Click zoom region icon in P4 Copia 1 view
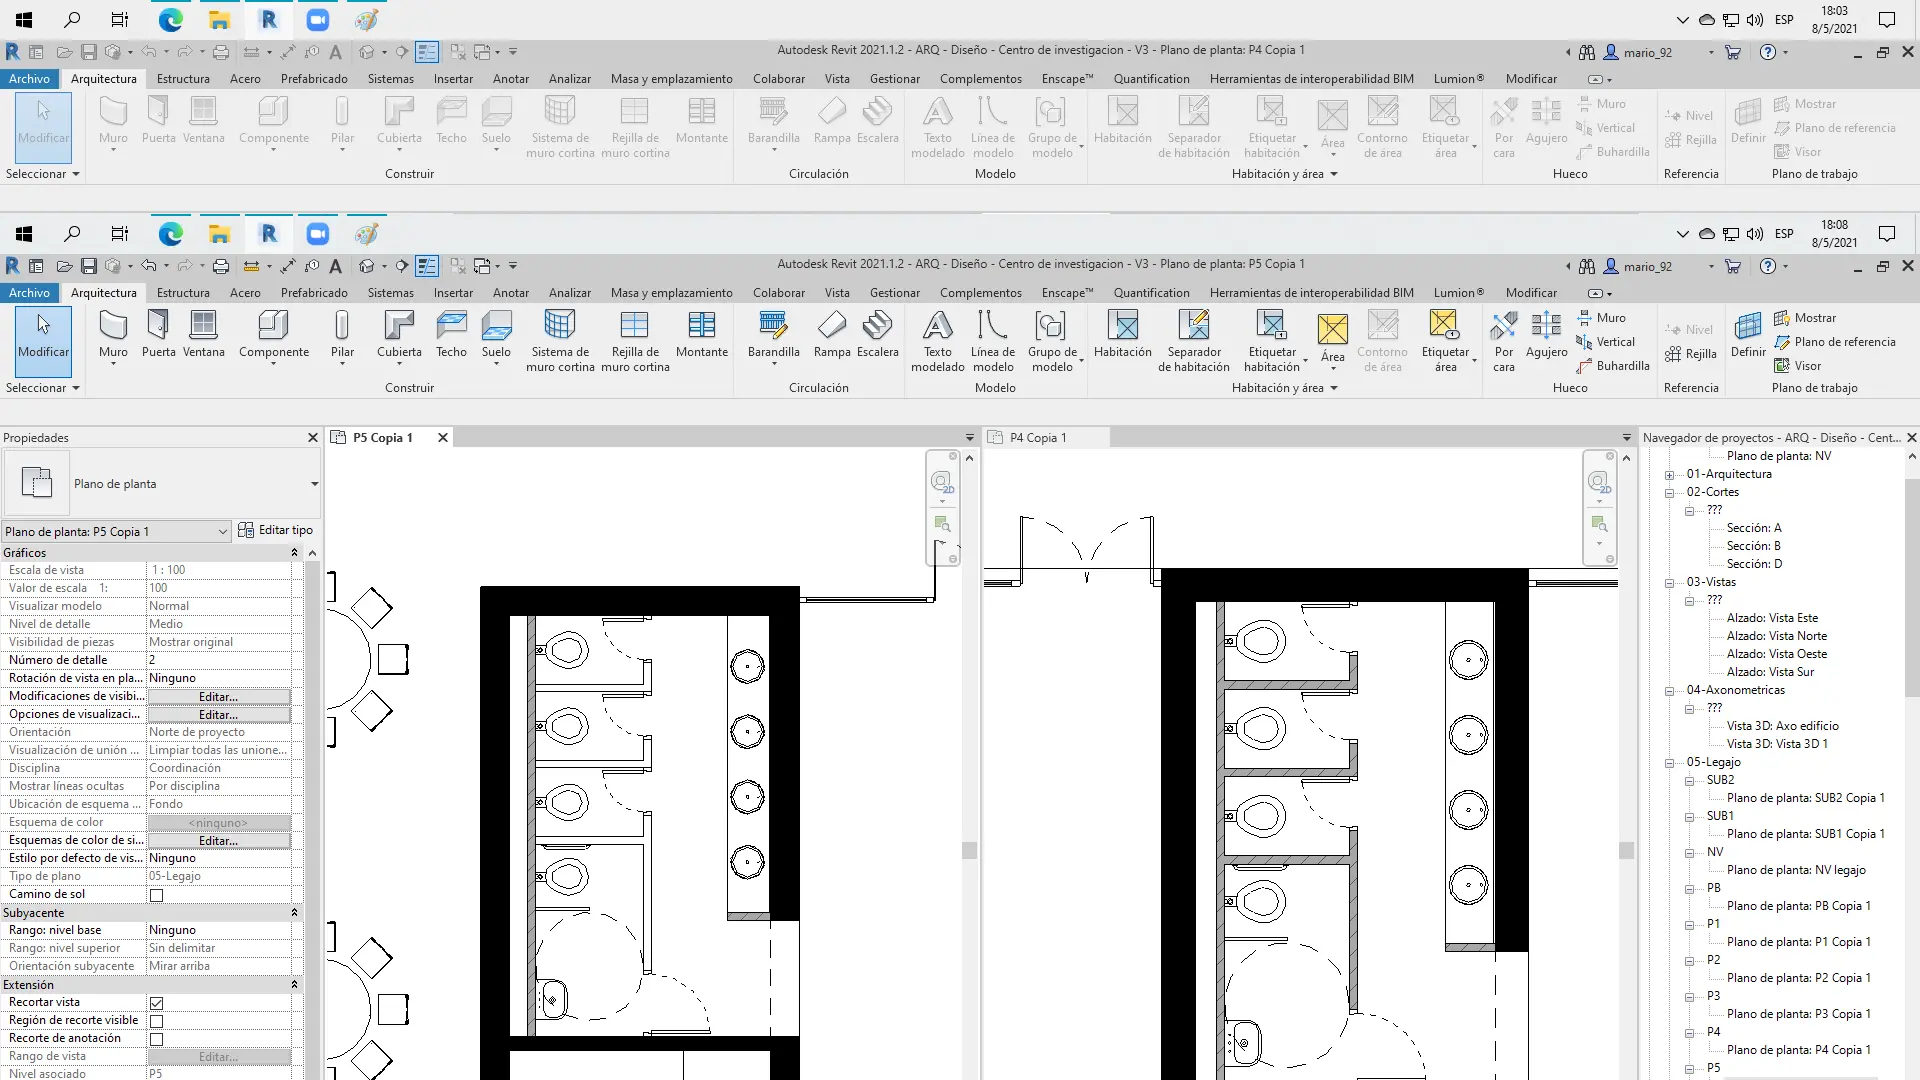 pos(1599,524)
